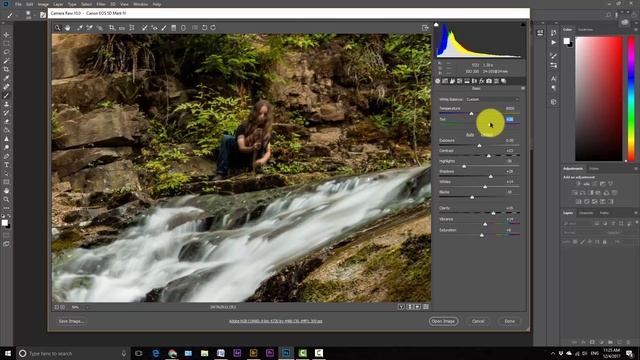Click the hue strip in Color panel
The image size is (640, 360).
(631, 99)
